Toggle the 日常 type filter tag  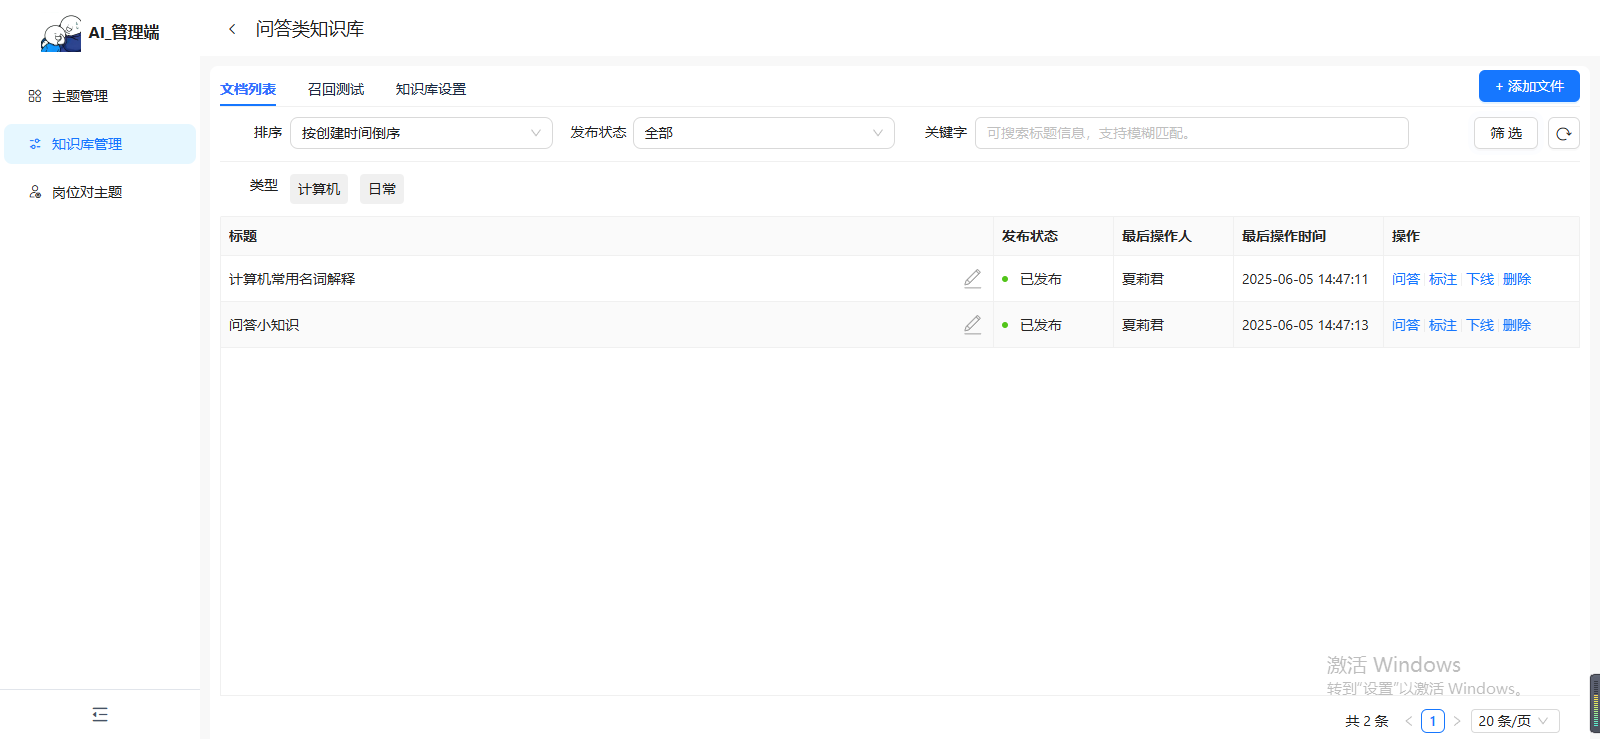[382, 189]
